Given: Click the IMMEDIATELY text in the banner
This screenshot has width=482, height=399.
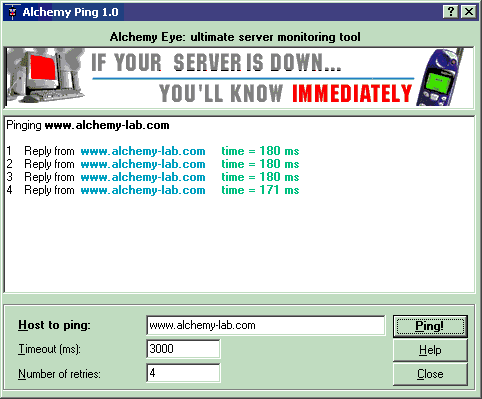Looking at the screenshot, I should [352, 93].
